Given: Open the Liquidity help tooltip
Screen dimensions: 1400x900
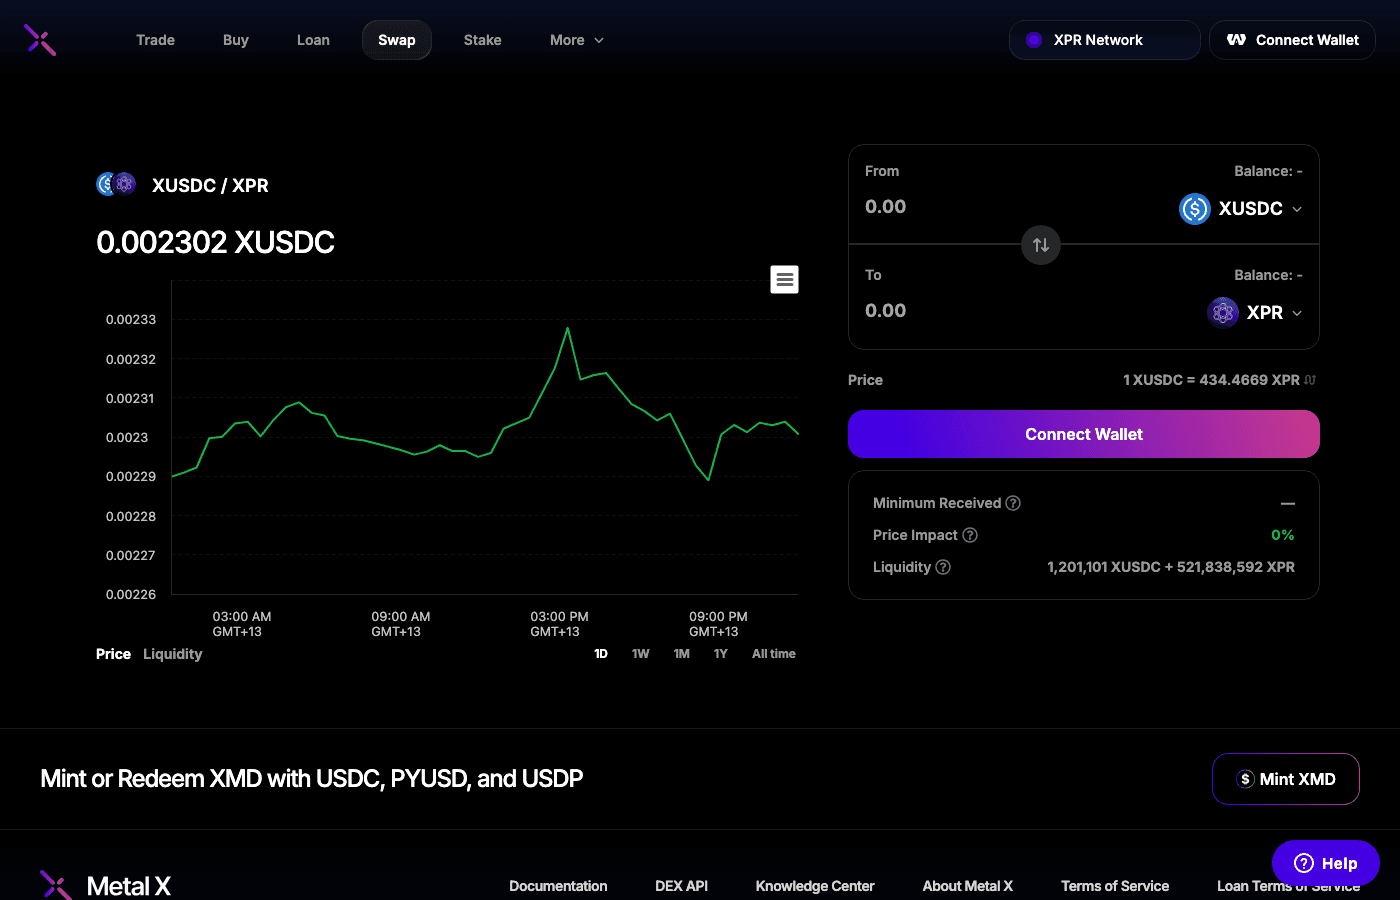Looking at the screenshot, I should [942, 567].
